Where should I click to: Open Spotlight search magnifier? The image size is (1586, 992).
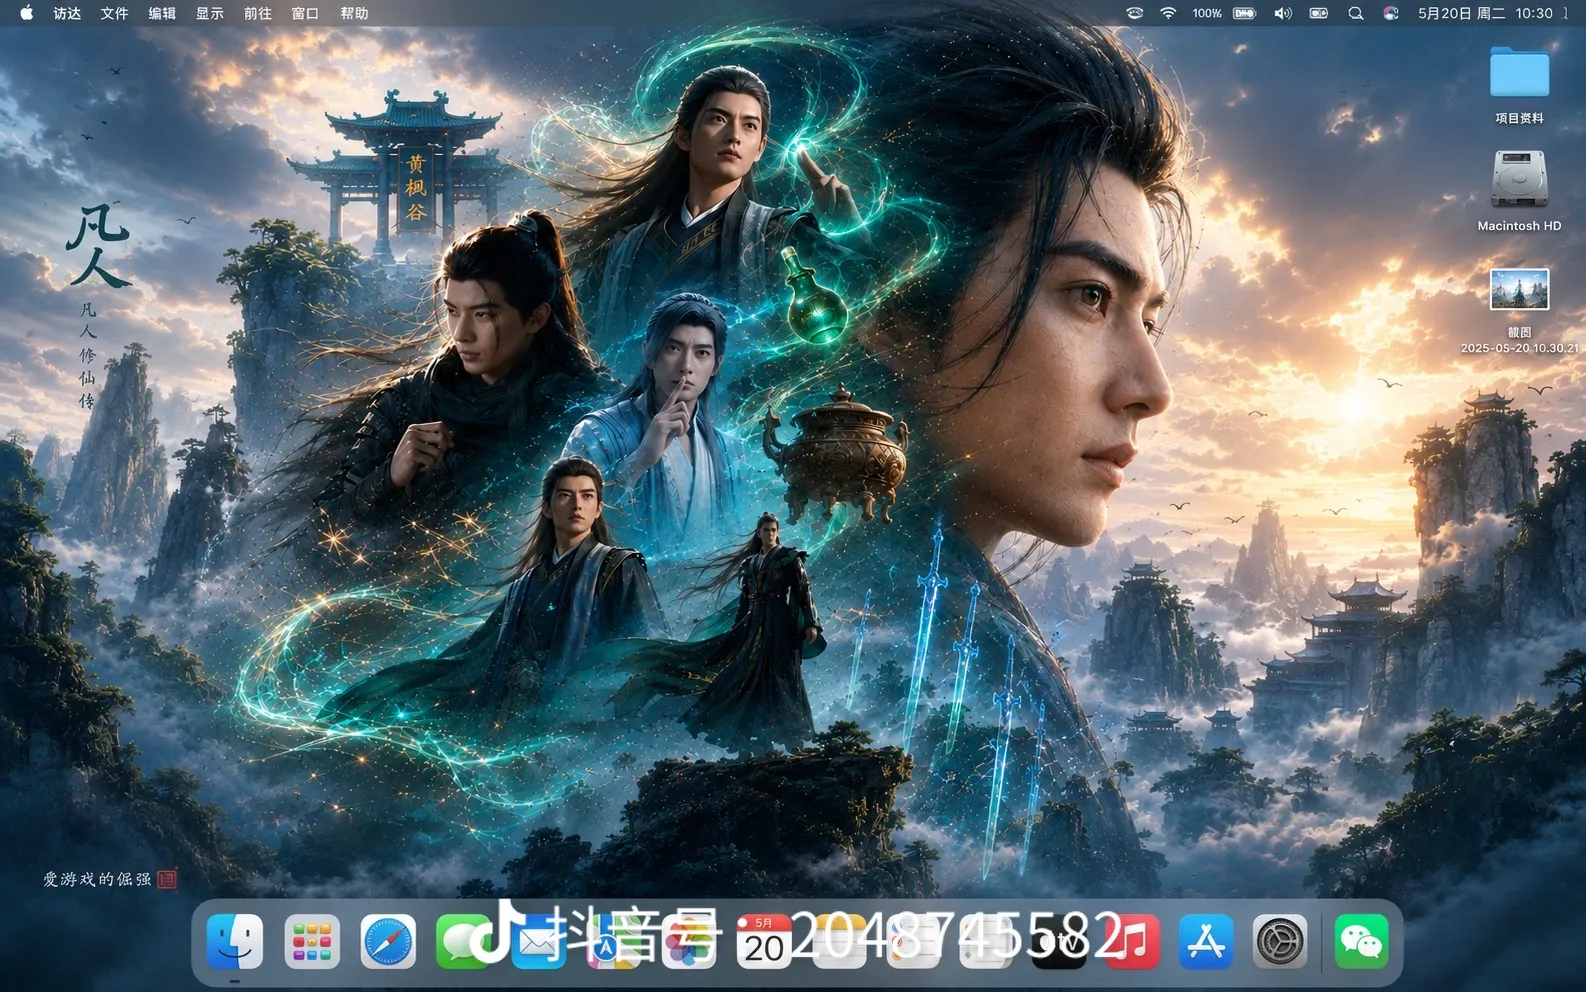click(1356, 13)
